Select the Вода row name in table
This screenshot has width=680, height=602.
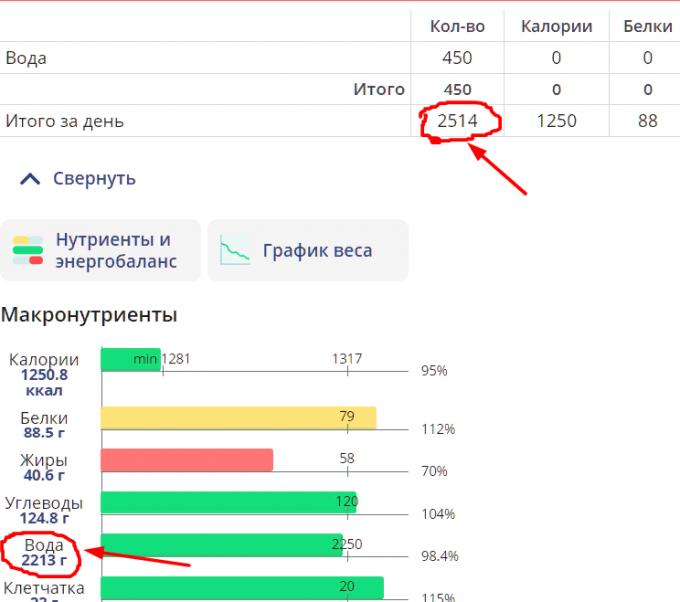pos(27,58)
